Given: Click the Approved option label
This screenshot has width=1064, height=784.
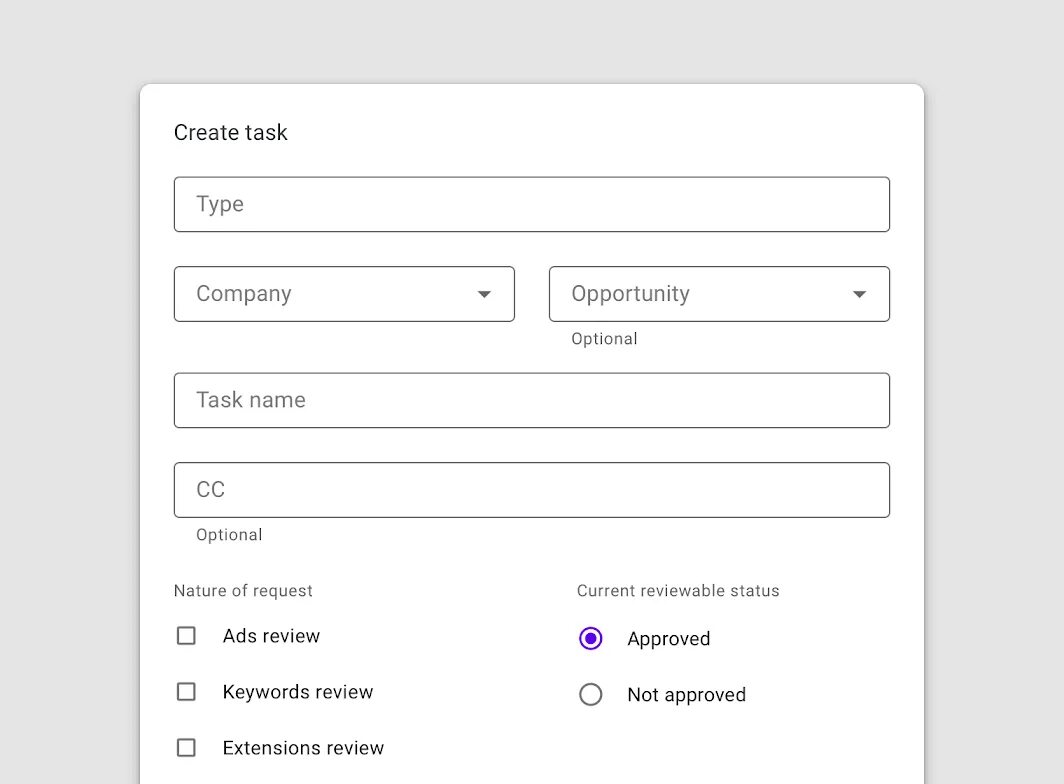Looking at the screenshot, I should [669, 639].
